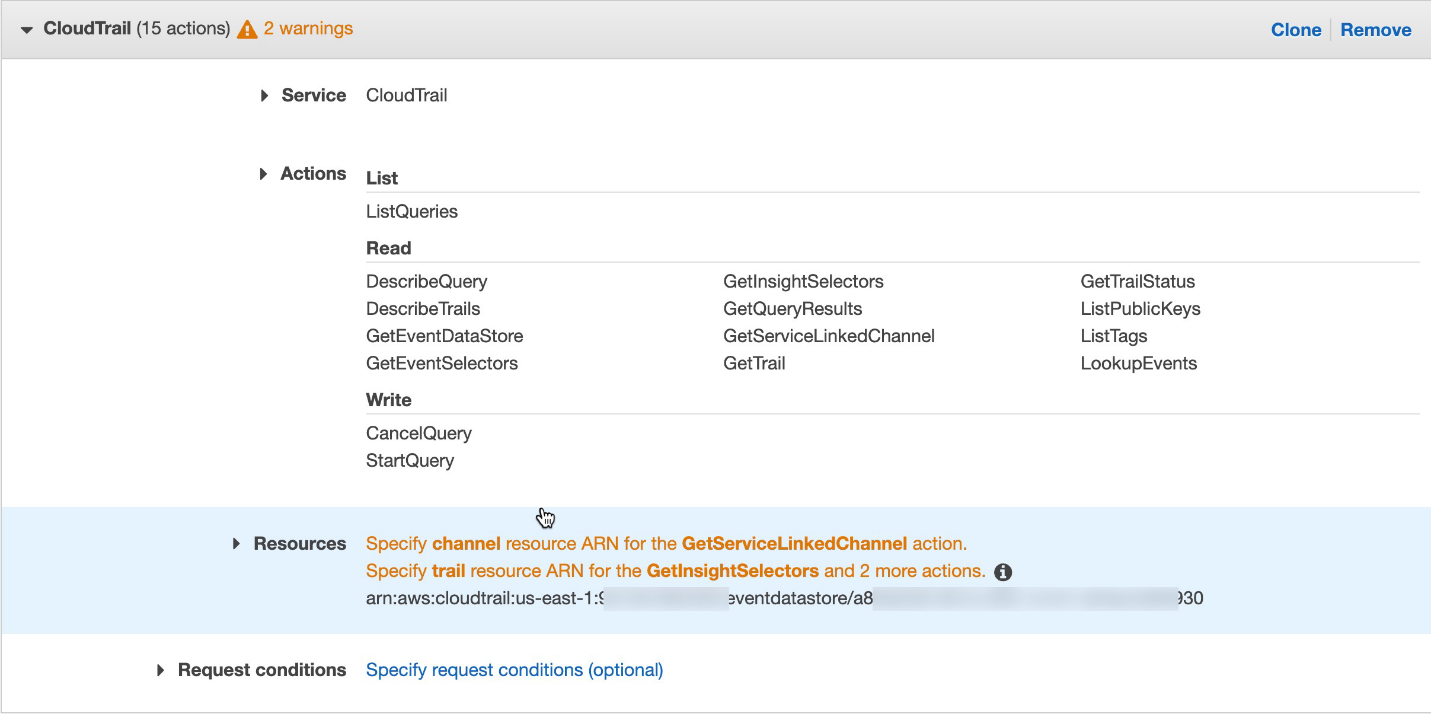Click the CloudTrail event data store ARN

(784, 598)
